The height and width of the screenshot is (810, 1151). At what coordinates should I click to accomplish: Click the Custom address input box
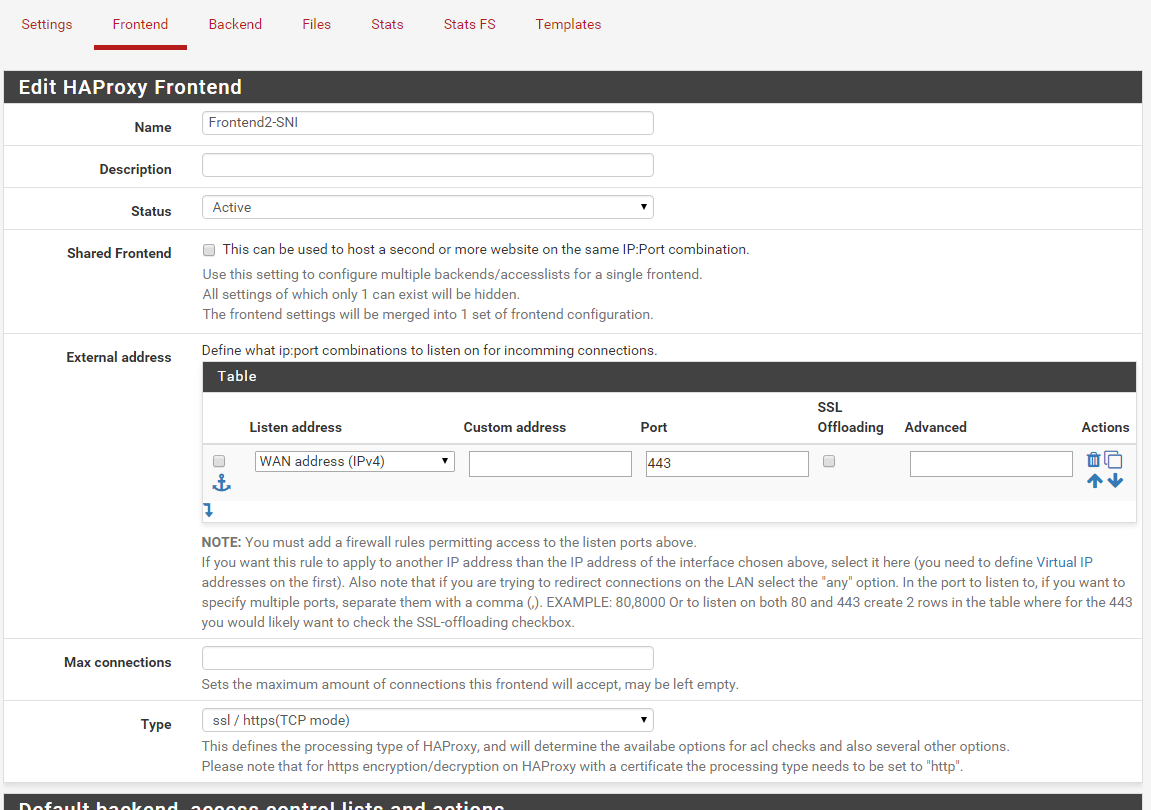pos(550,463)
